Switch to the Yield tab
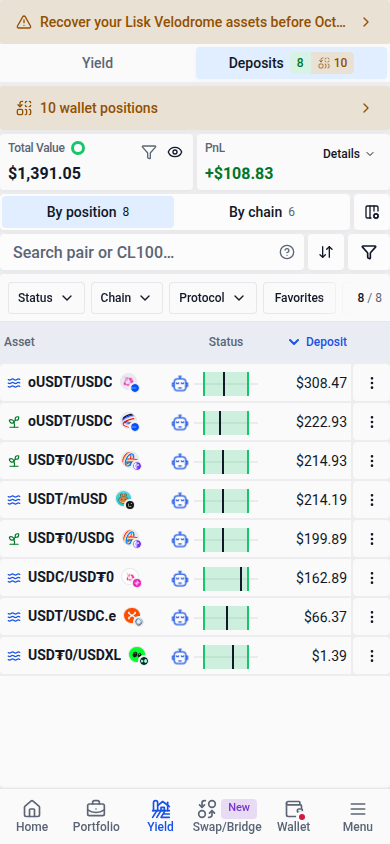Viewport: 390px width, 844px height. coord(97,63)
